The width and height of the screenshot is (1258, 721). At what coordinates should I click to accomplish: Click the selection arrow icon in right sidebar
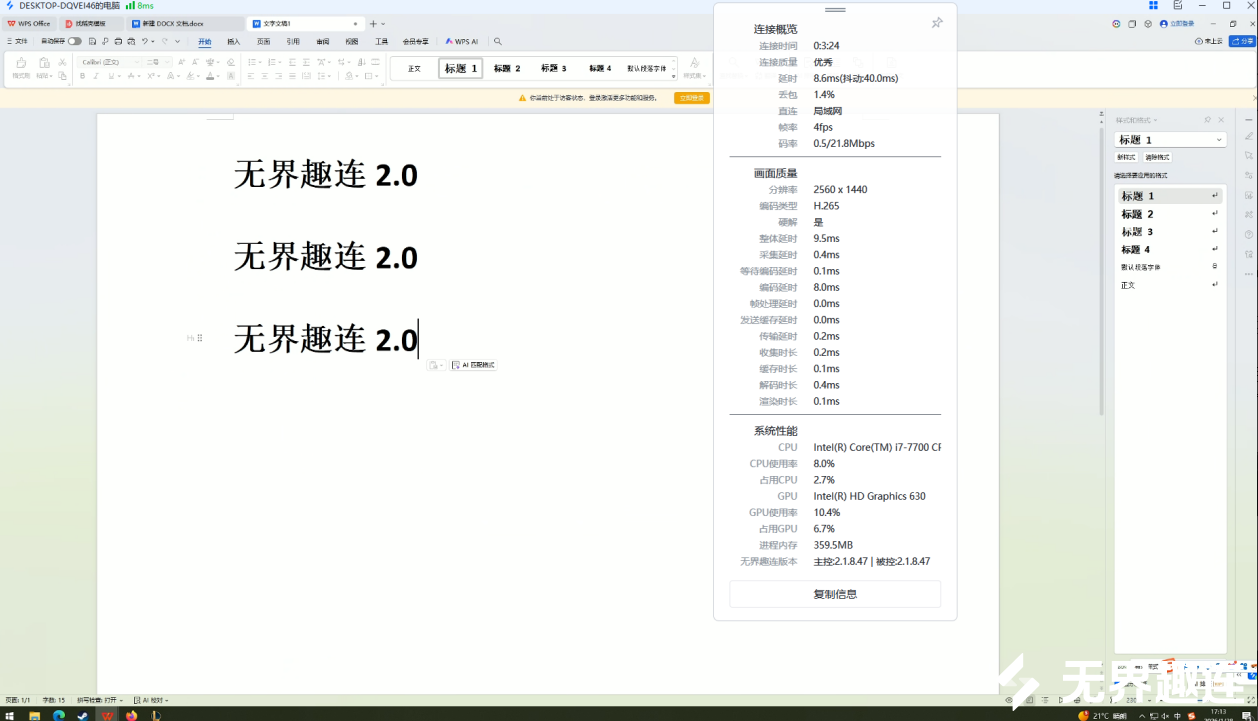[x=1248, y=156]
